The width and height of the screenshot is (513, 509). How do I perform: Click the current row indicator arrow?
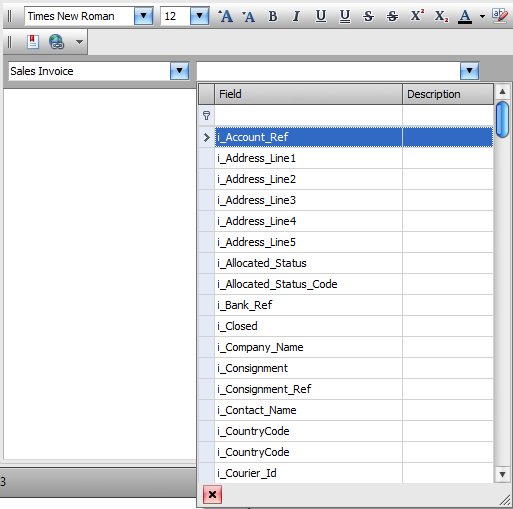coord(207,137)
